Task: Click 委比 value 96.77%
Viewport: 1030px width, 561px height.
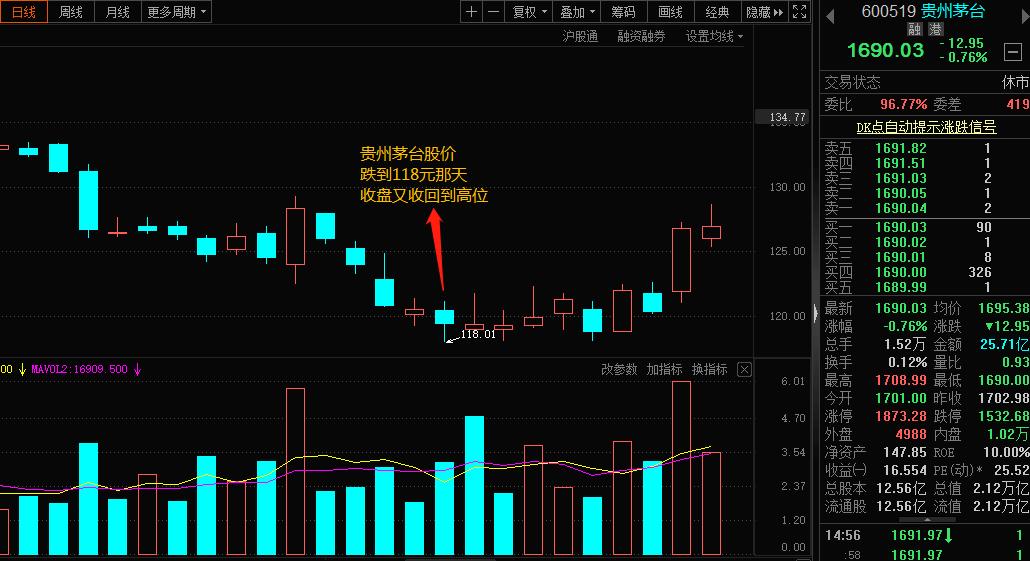Action: click(x=903, y=104)
